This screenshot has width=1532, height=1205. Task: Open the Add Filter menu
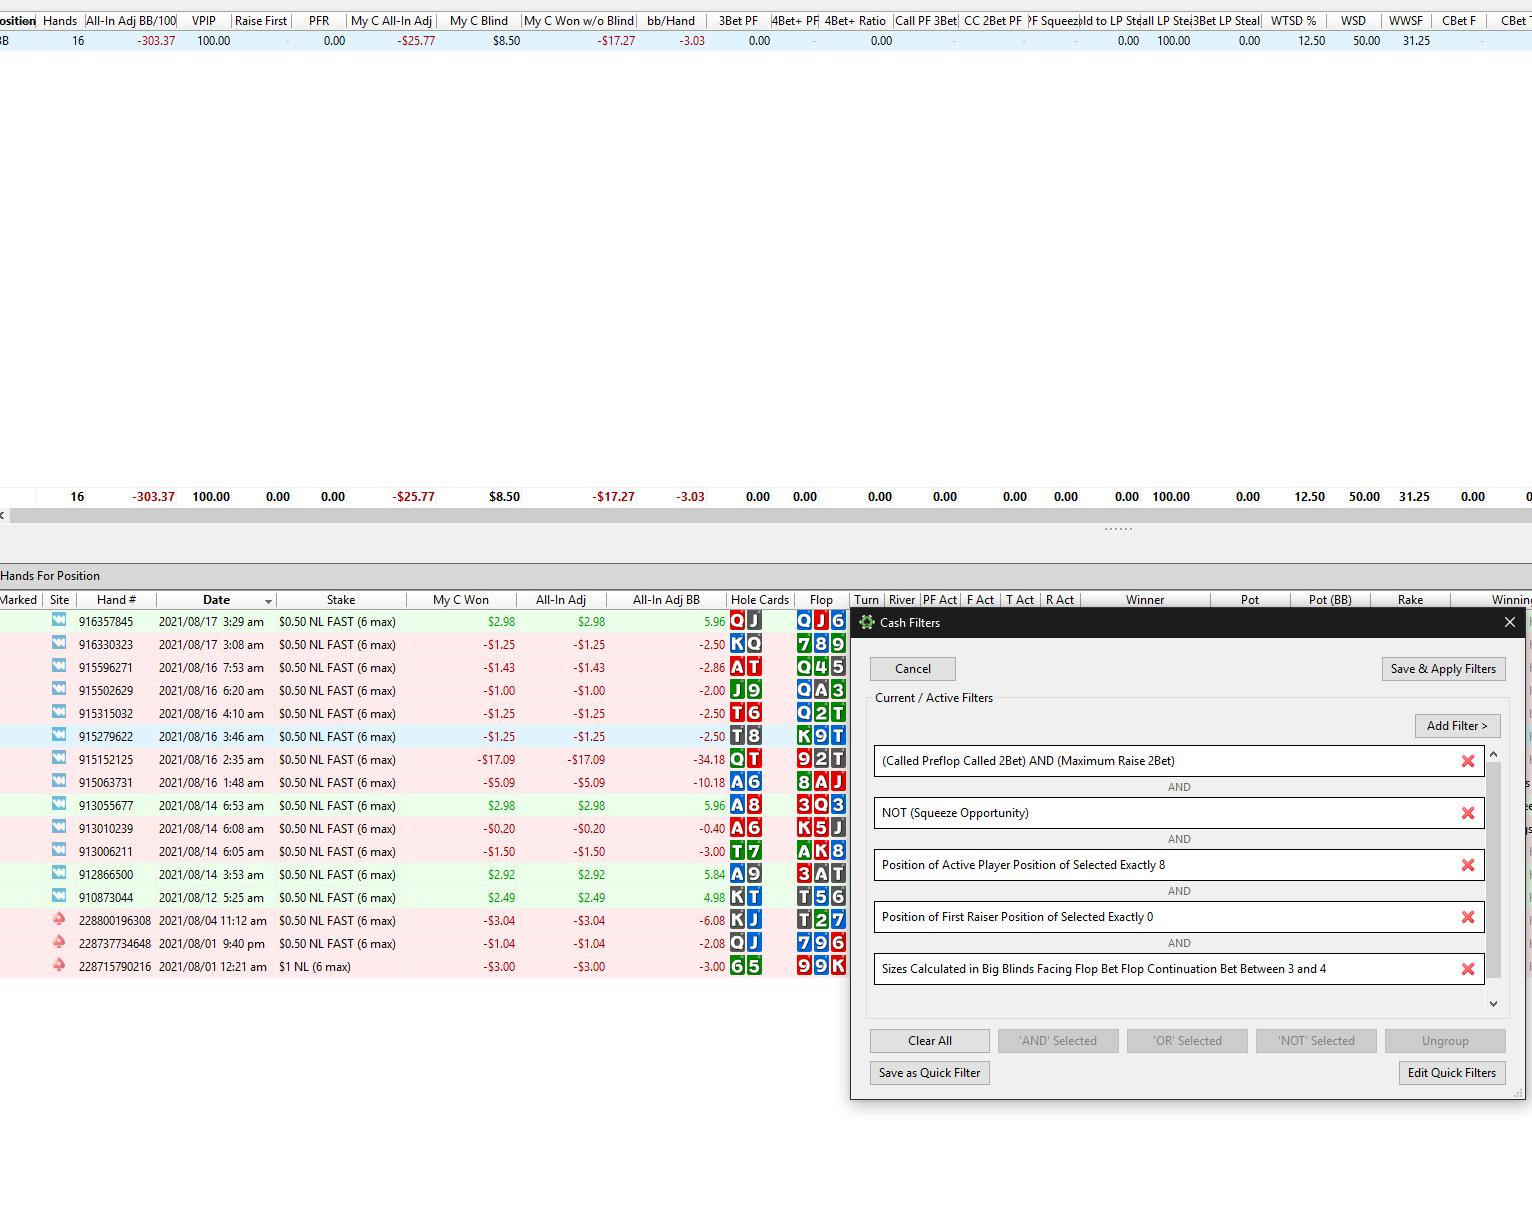click(x=1457, y=726)
